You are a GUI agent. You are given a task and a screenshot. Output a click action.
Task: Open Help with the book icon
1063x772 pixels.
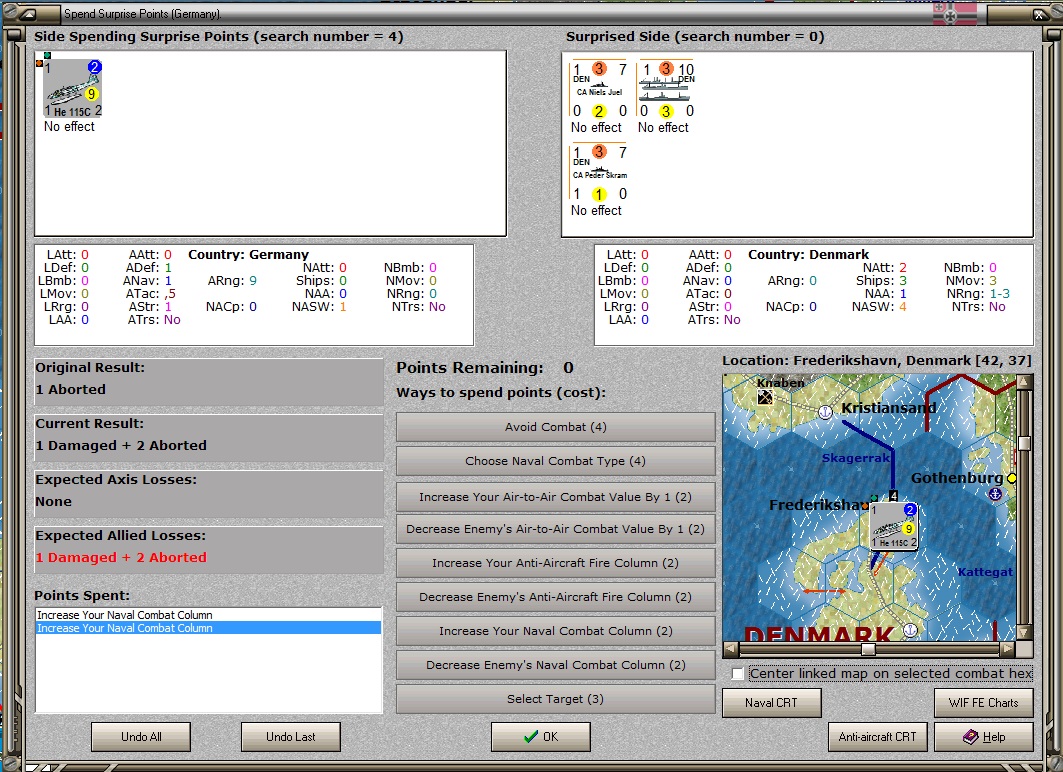(x=983, y=737)
